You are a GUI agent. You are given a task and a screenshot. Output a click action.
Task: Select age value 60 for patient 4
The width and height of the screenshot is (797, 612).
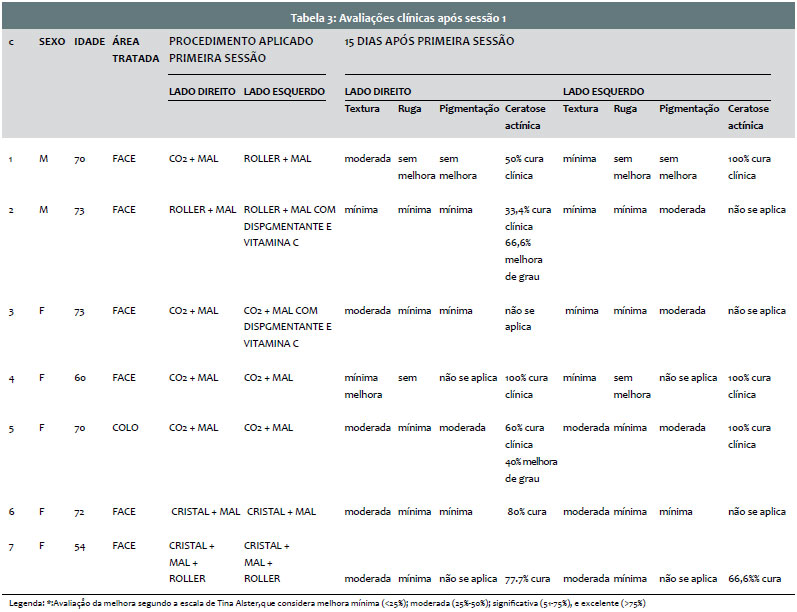[80, 378]
